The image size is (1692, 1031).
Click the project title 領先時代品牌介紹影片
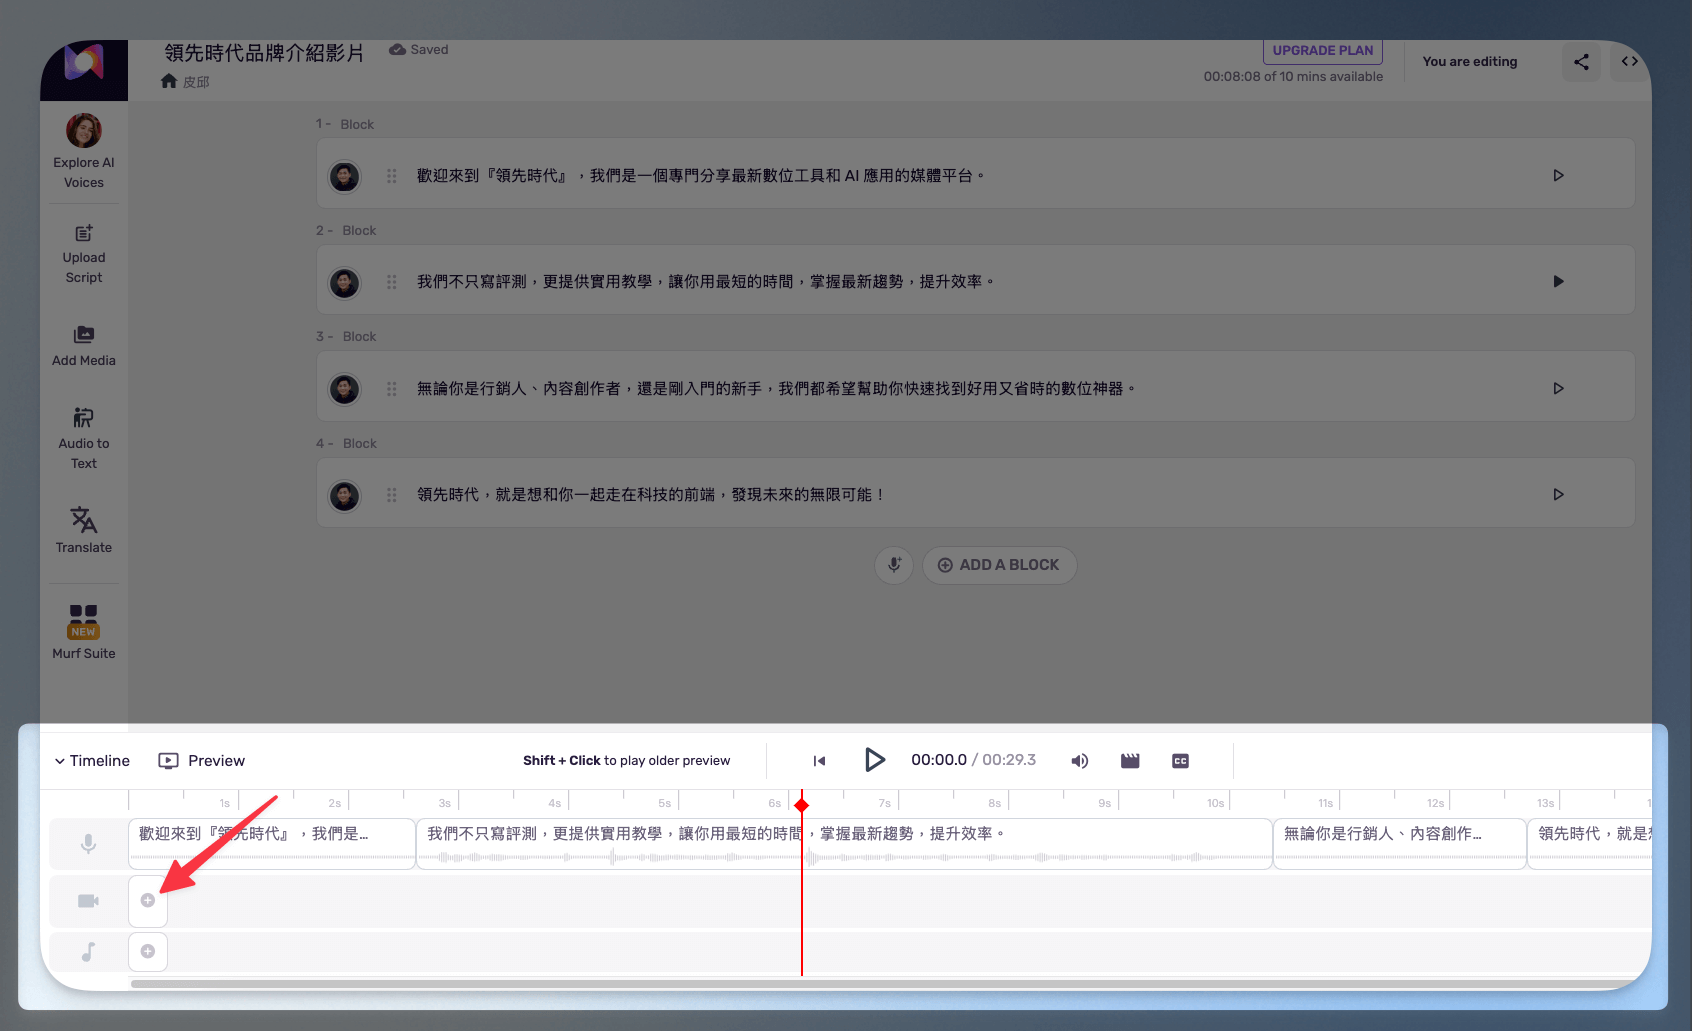264,52
